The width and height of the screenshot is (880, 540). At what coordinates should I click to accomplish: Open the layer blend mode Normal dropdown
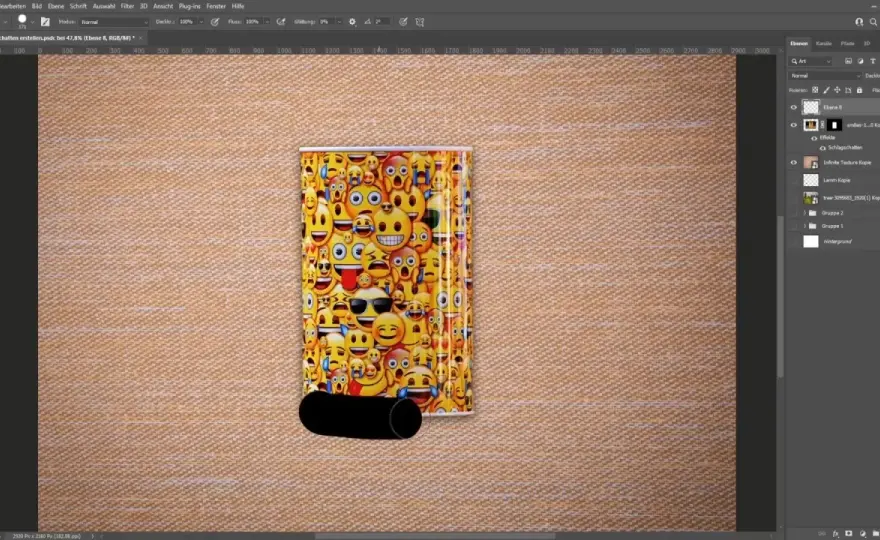tap(824, 75)
